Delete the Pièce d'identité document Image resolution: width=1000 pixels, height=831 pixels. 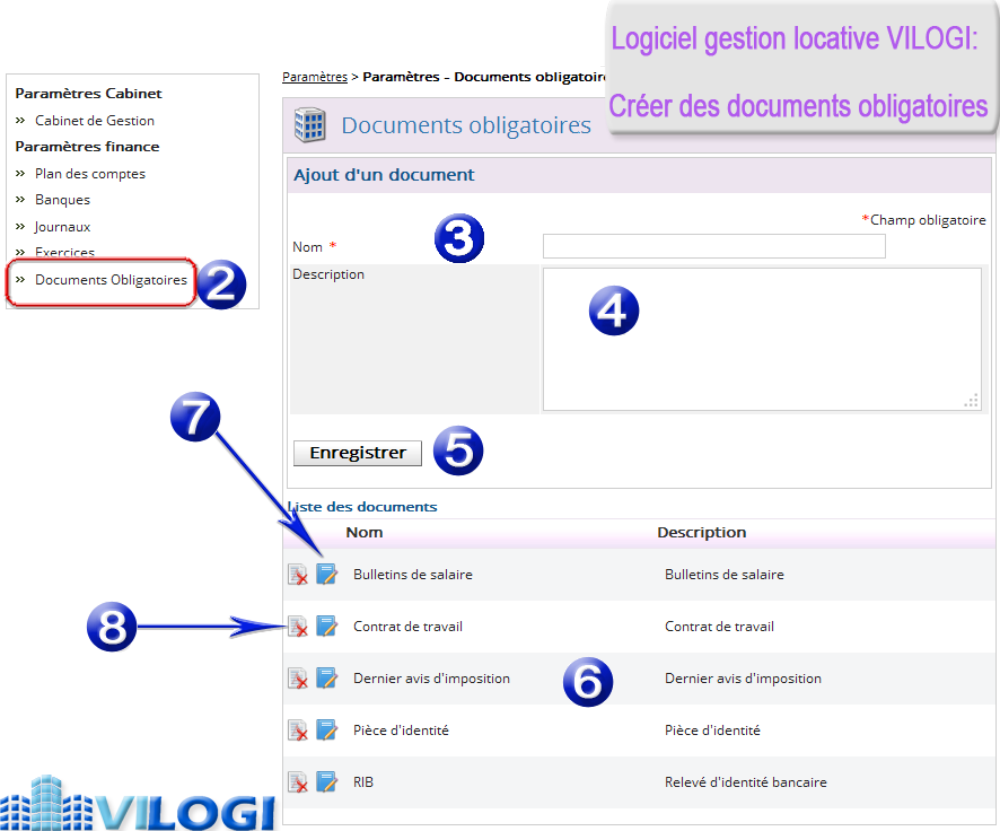point(298,730)
